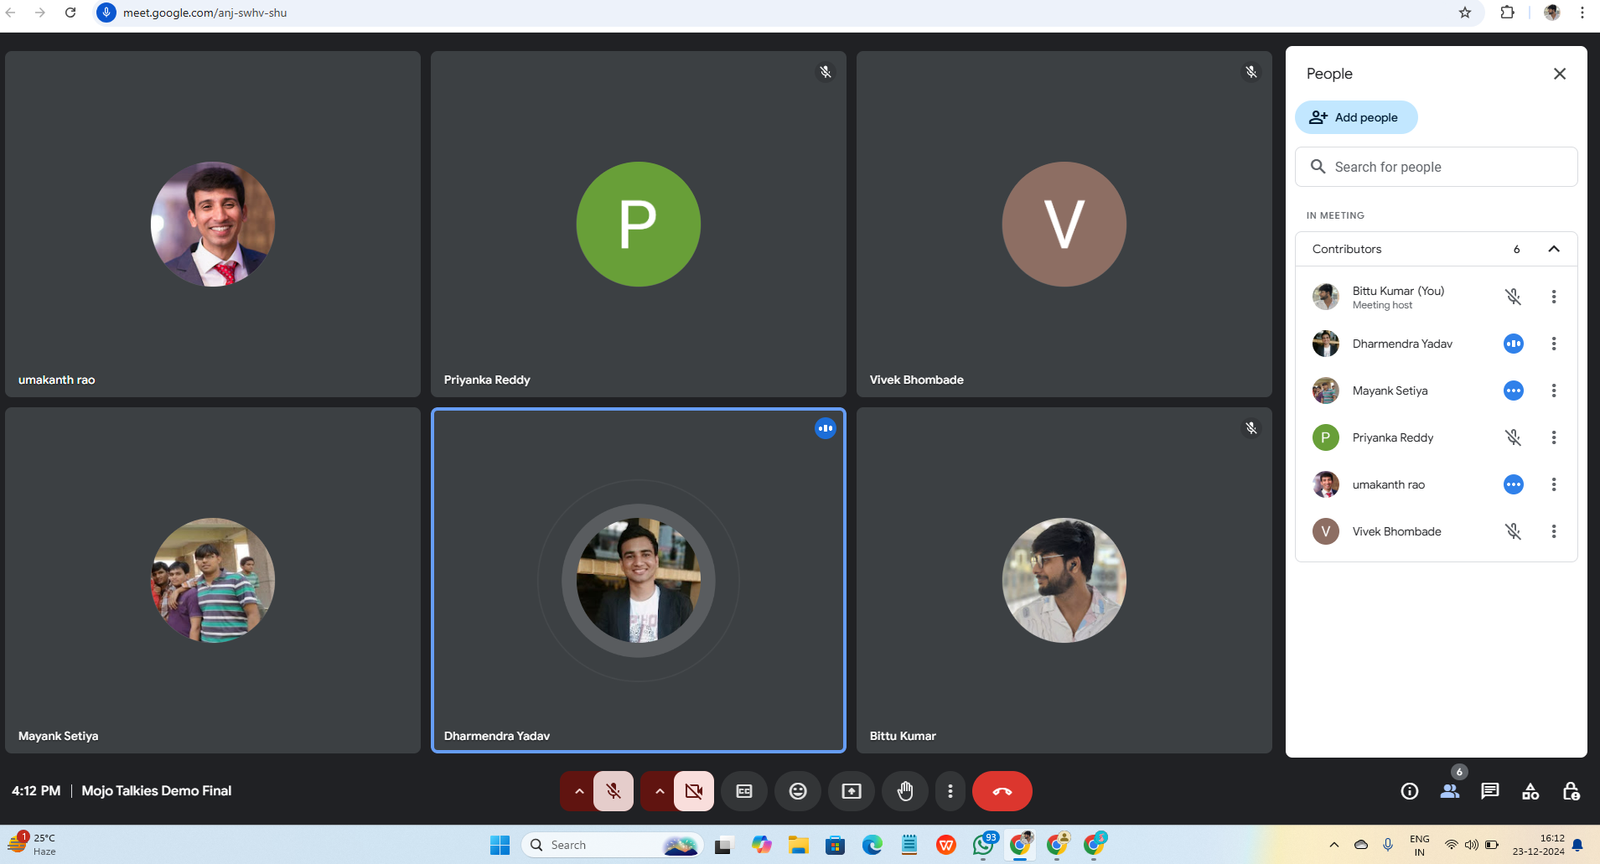Raise your hand
Screen dimensions: 1600x864
pos(905,791)
